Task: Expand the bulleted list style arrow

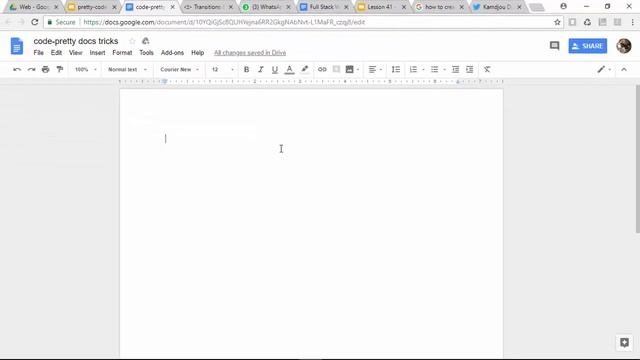Action: [x=444, y=70]
